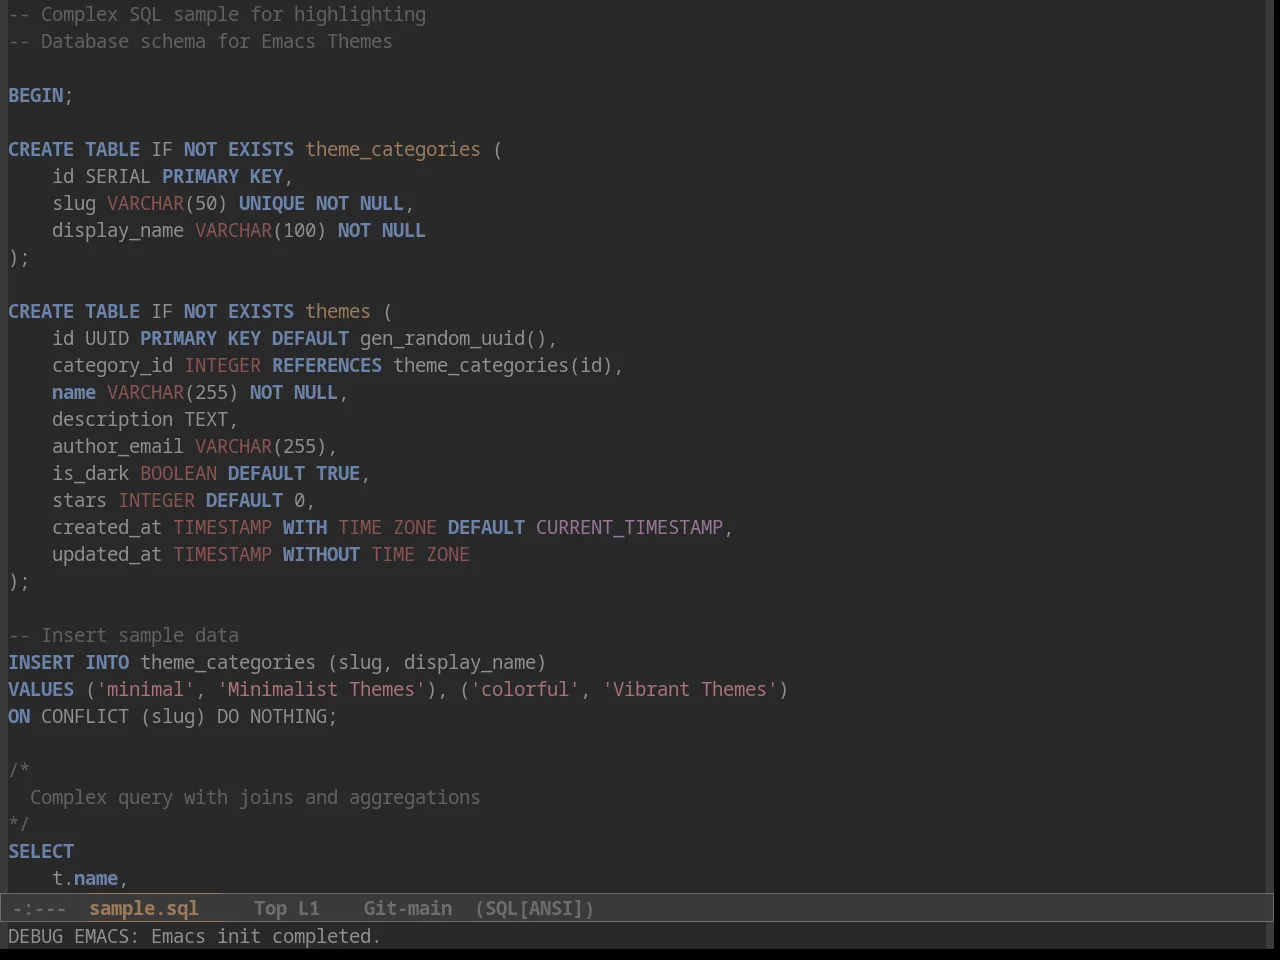This screenshot has height=960, width=1280.
Task: Click the 'is_dark' column name
Action: (90, 473)
